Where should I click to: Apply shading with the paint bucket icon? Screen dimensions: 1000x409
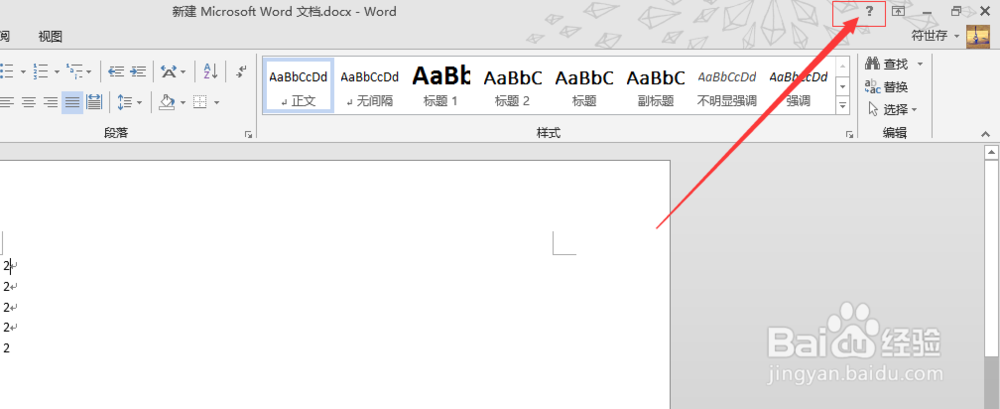click(x=167, y=102)
